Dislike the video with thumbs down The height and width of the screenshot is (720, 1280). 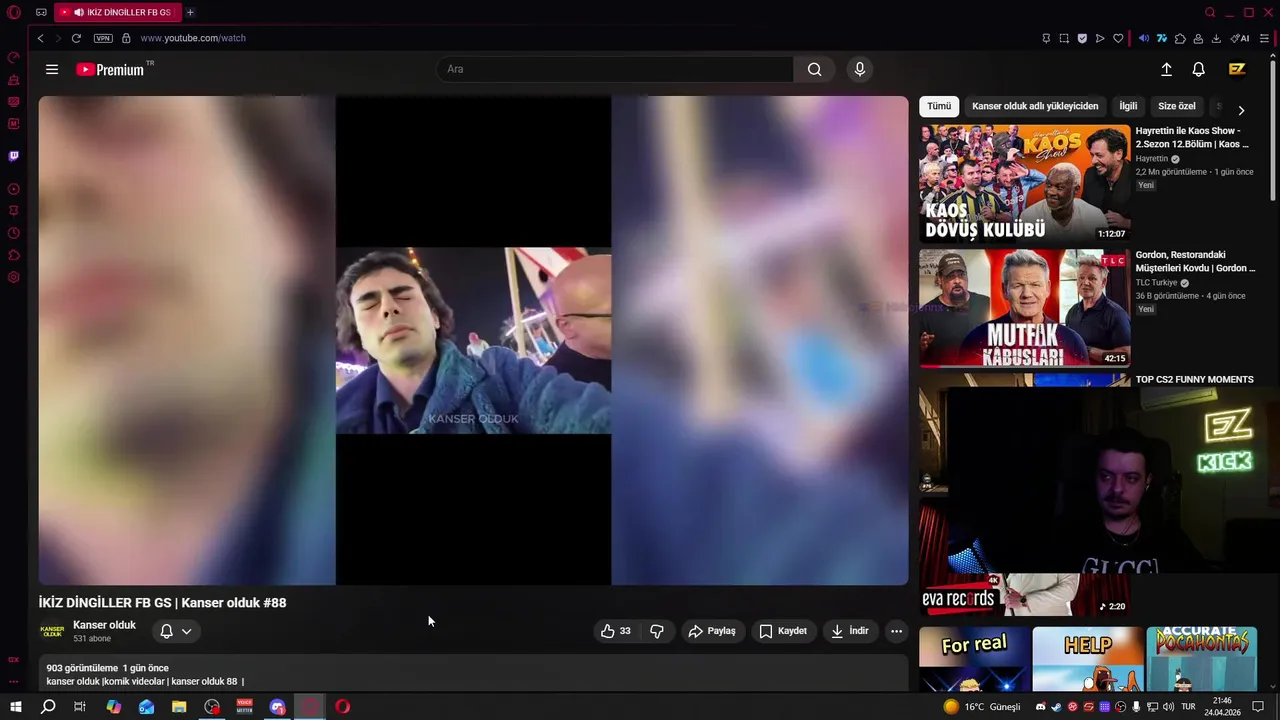(x=657, y=631)
